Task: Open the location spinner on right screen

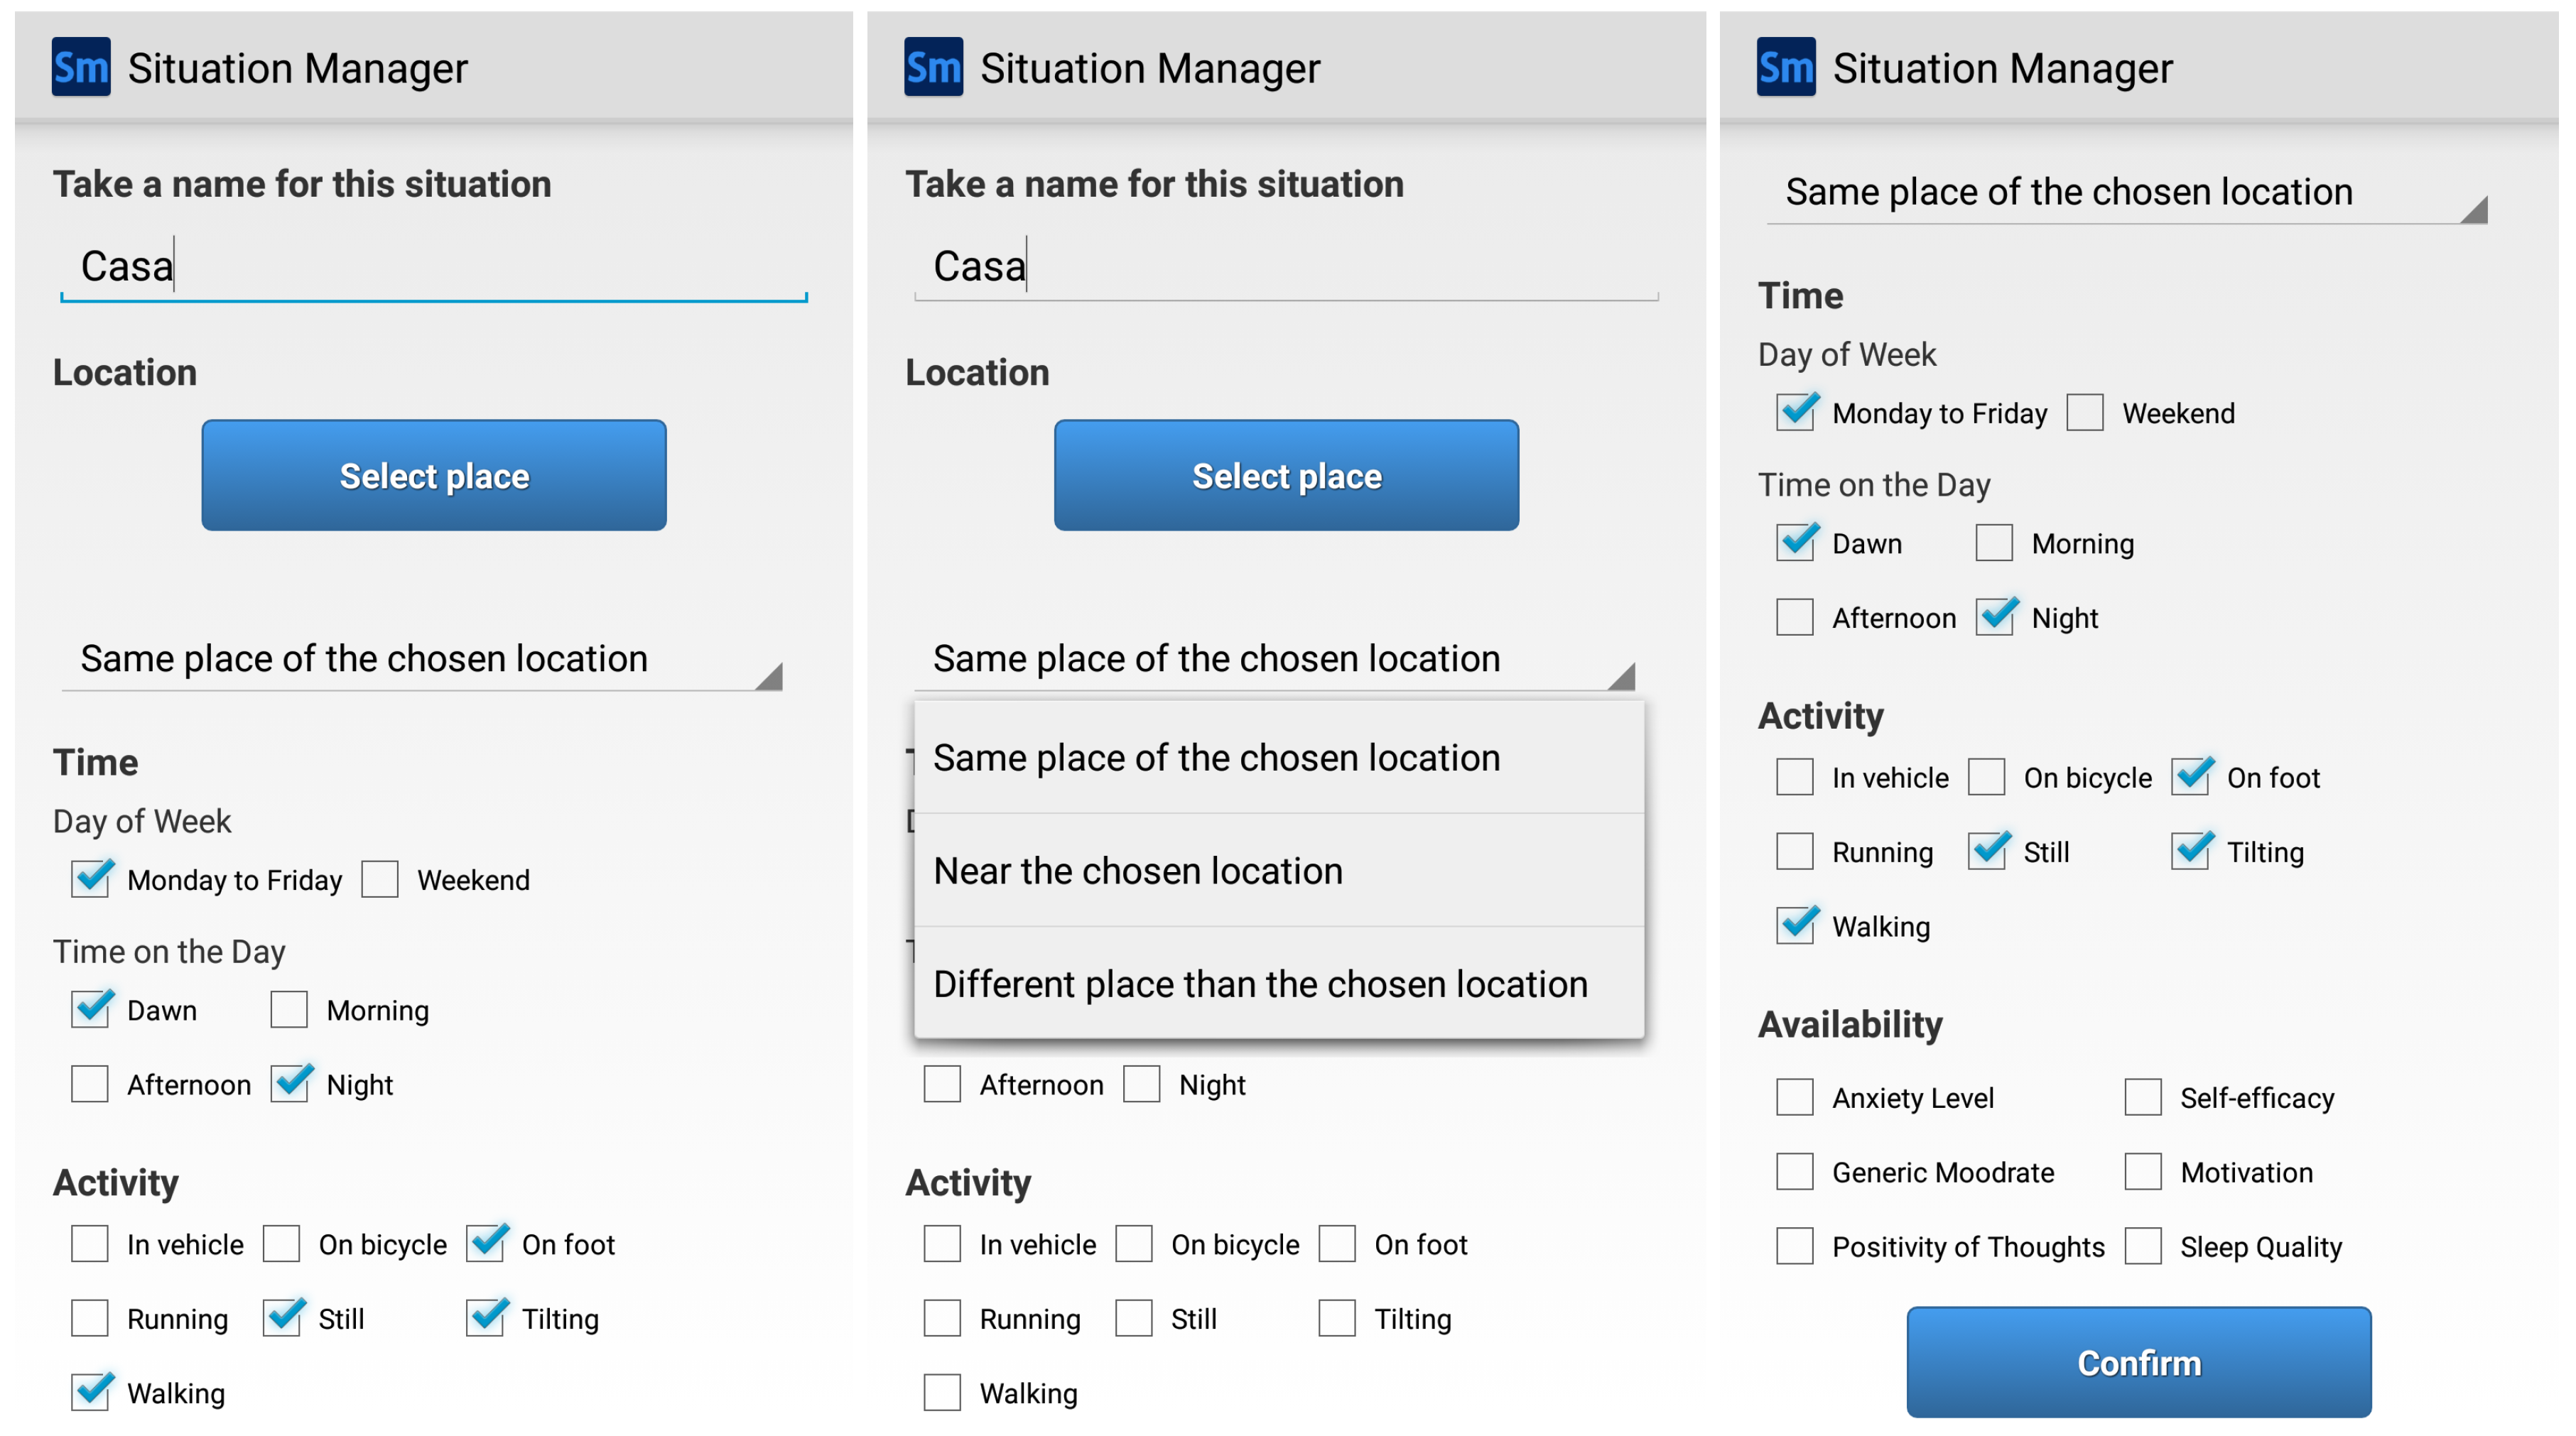Action: point(2125,192)
